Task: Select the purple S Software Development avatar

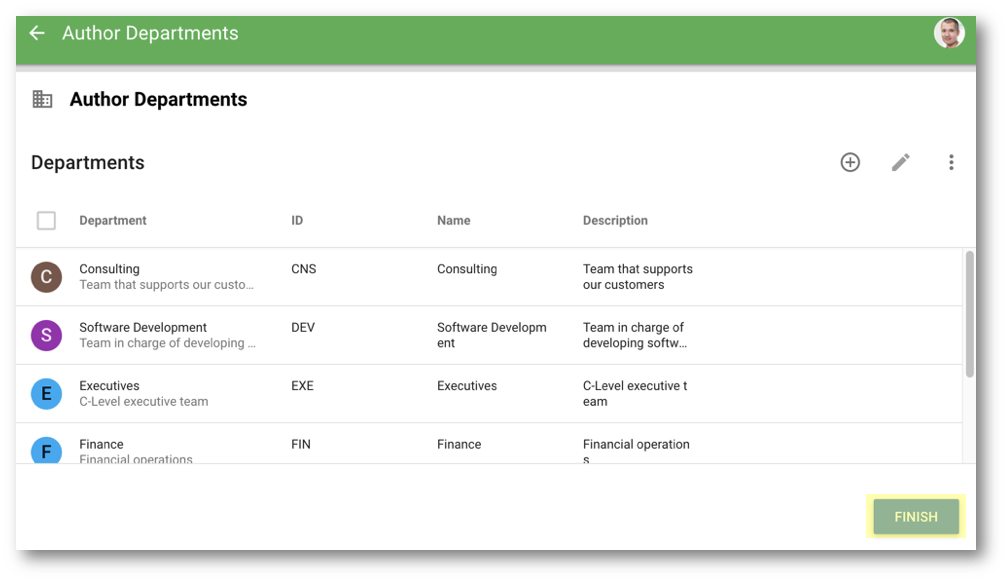Action: 46,335
